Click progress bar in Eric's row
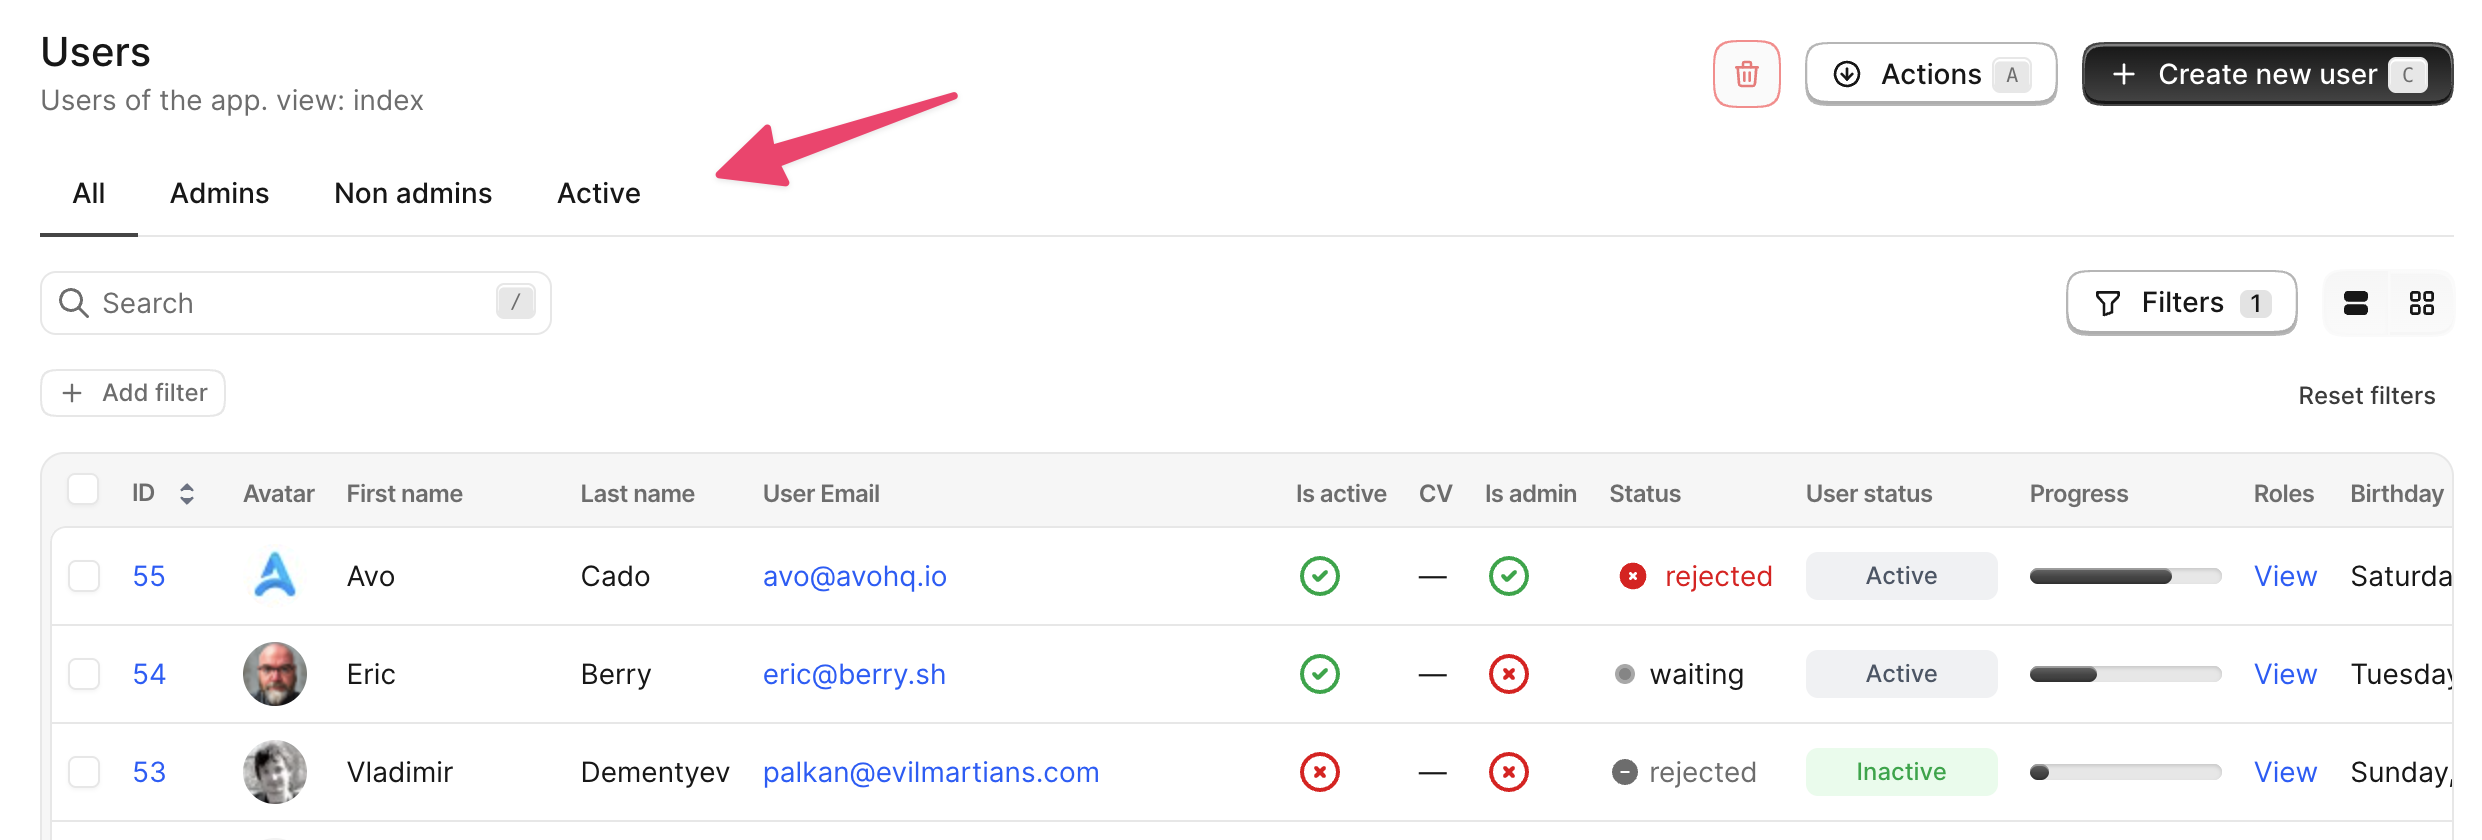The height and width of the screenshot is (840, 2482). click(2125, 674)
